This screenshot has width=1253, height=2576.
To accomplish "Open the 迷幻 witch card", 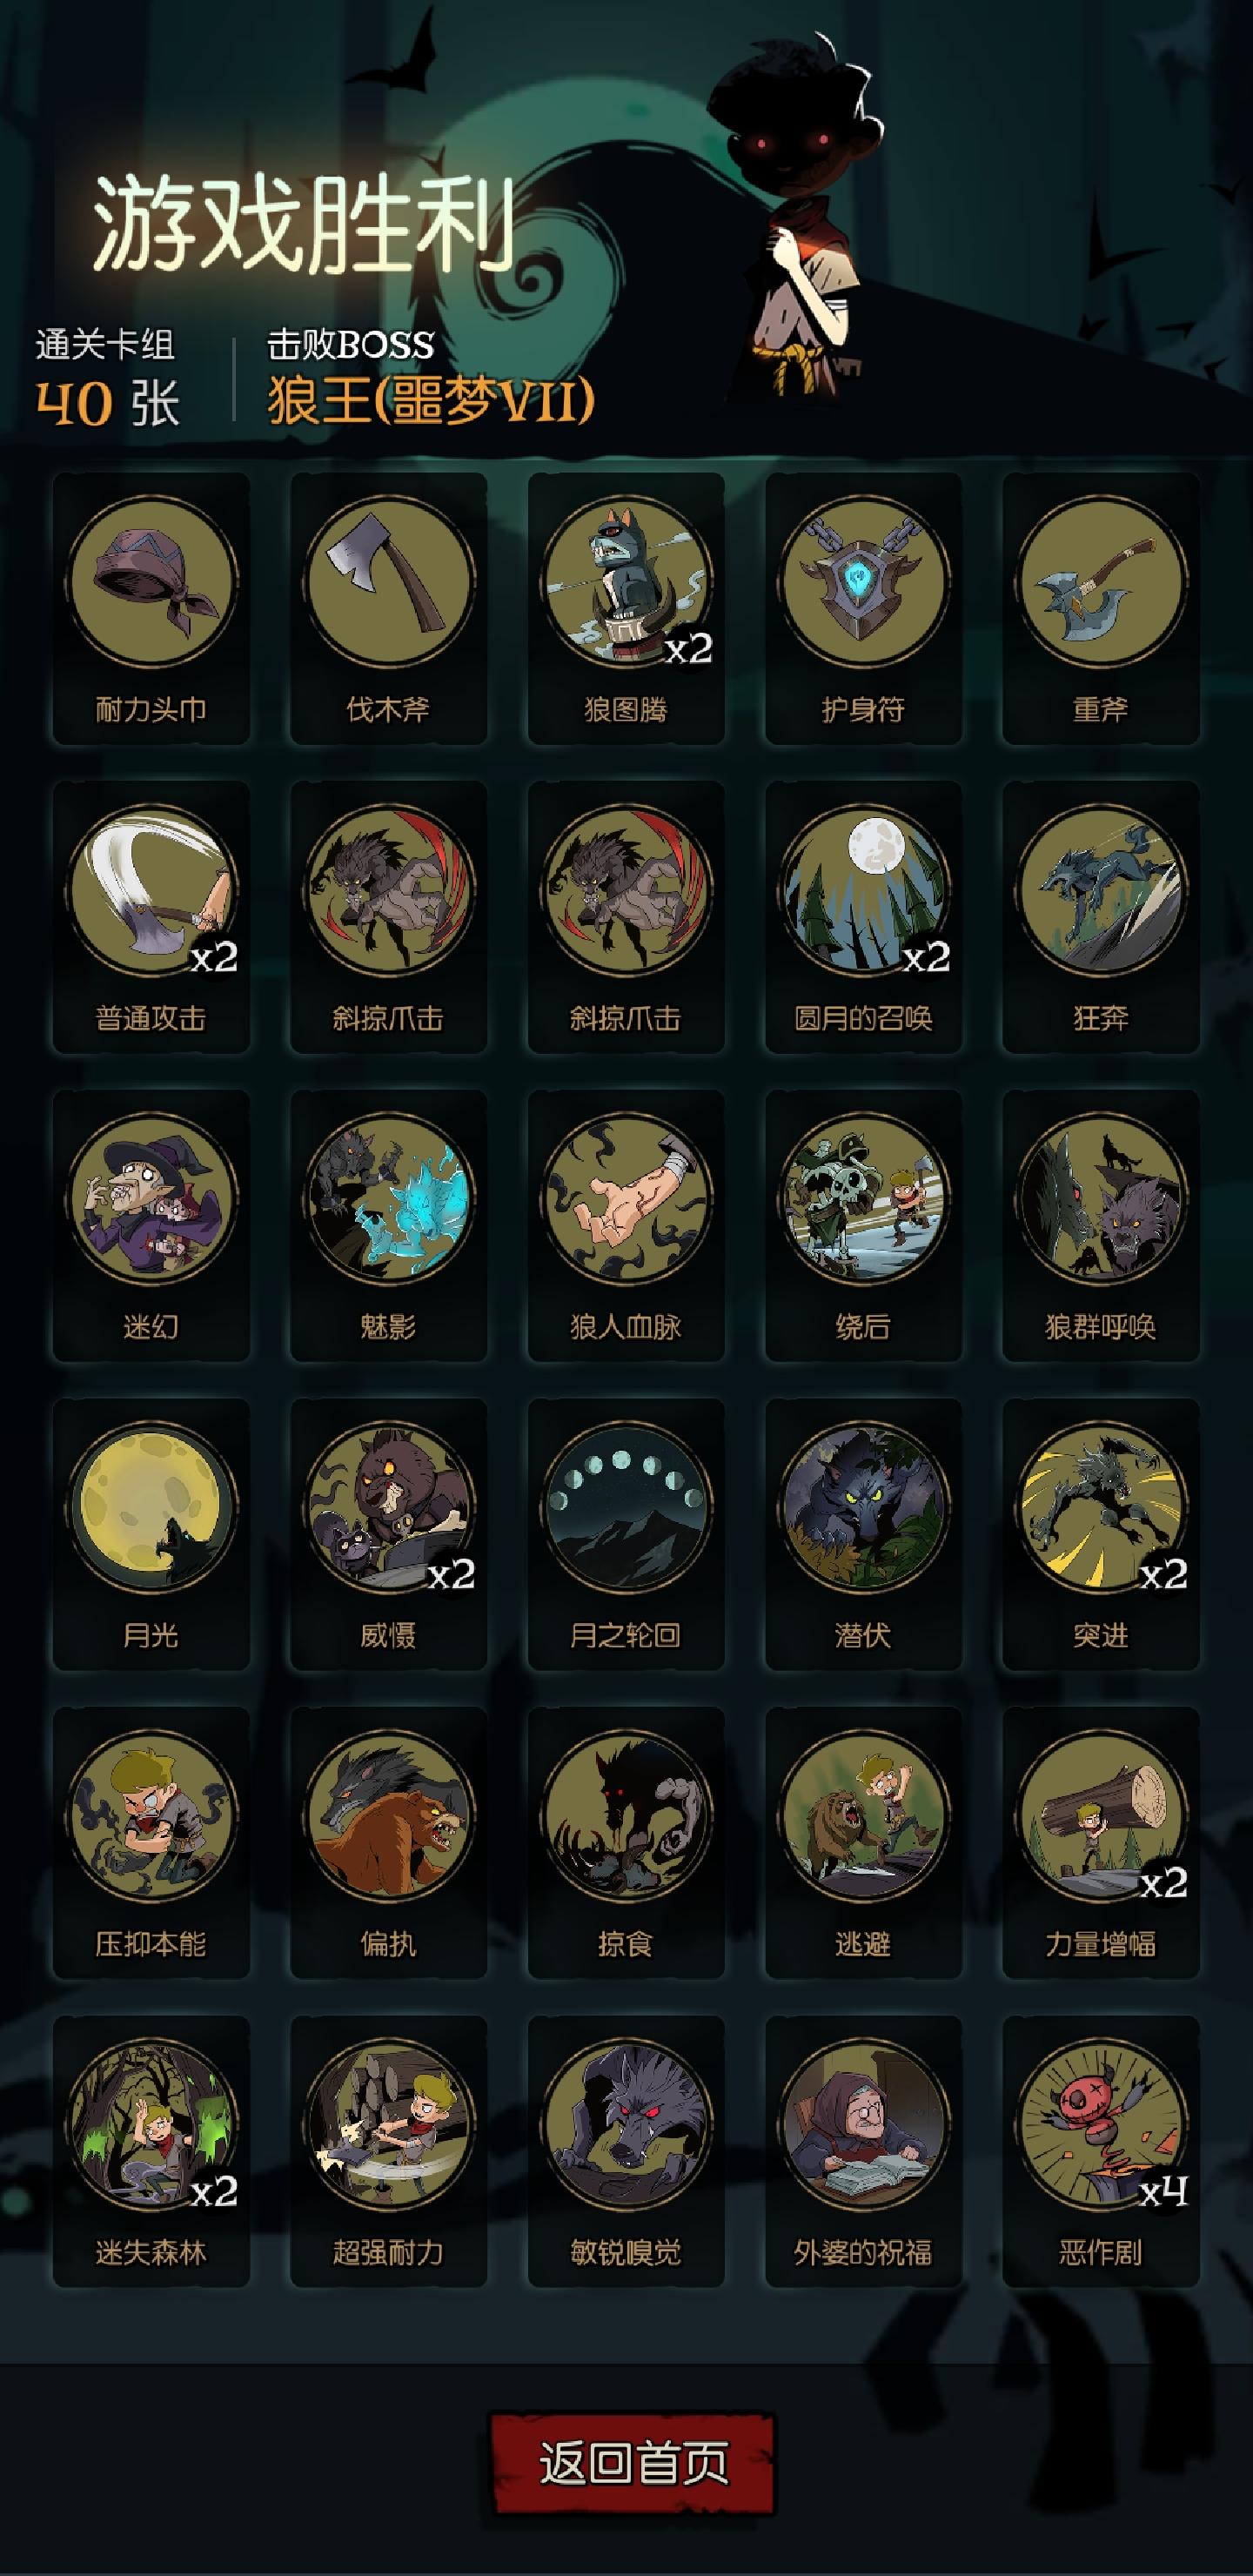I will (151, 1226).
